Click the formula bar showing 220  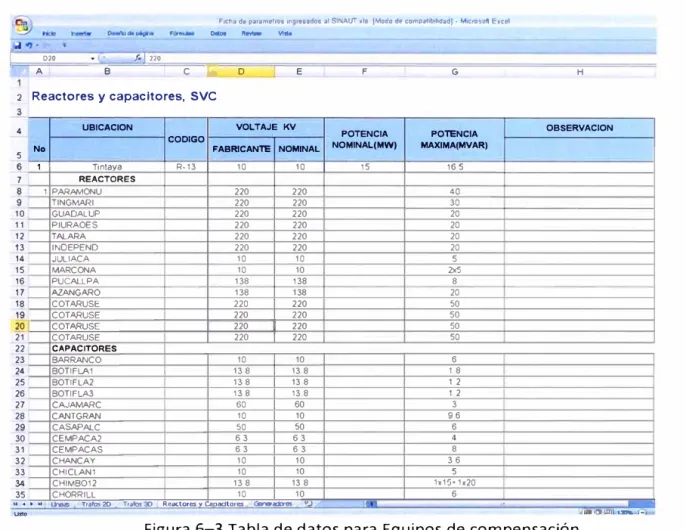point(400,58)
